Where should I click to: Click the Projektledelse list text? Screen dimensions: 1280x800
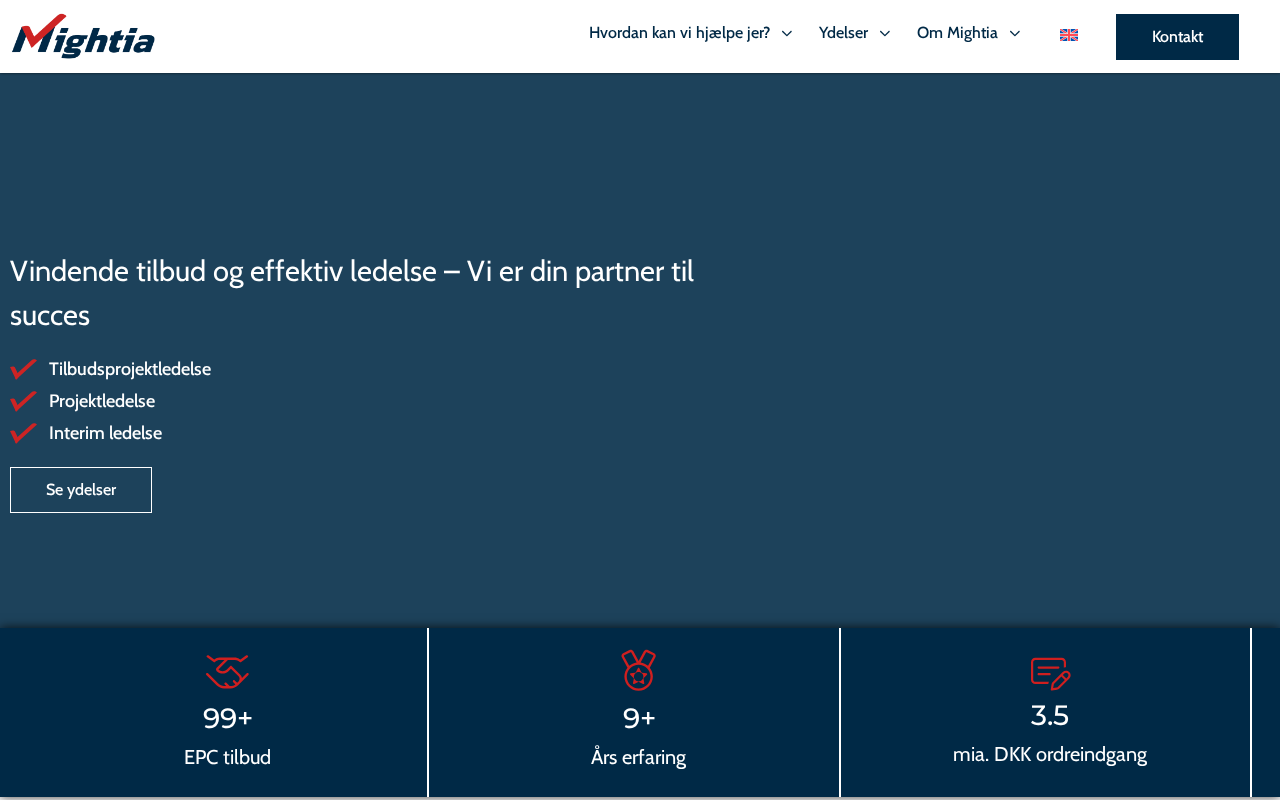102,401
